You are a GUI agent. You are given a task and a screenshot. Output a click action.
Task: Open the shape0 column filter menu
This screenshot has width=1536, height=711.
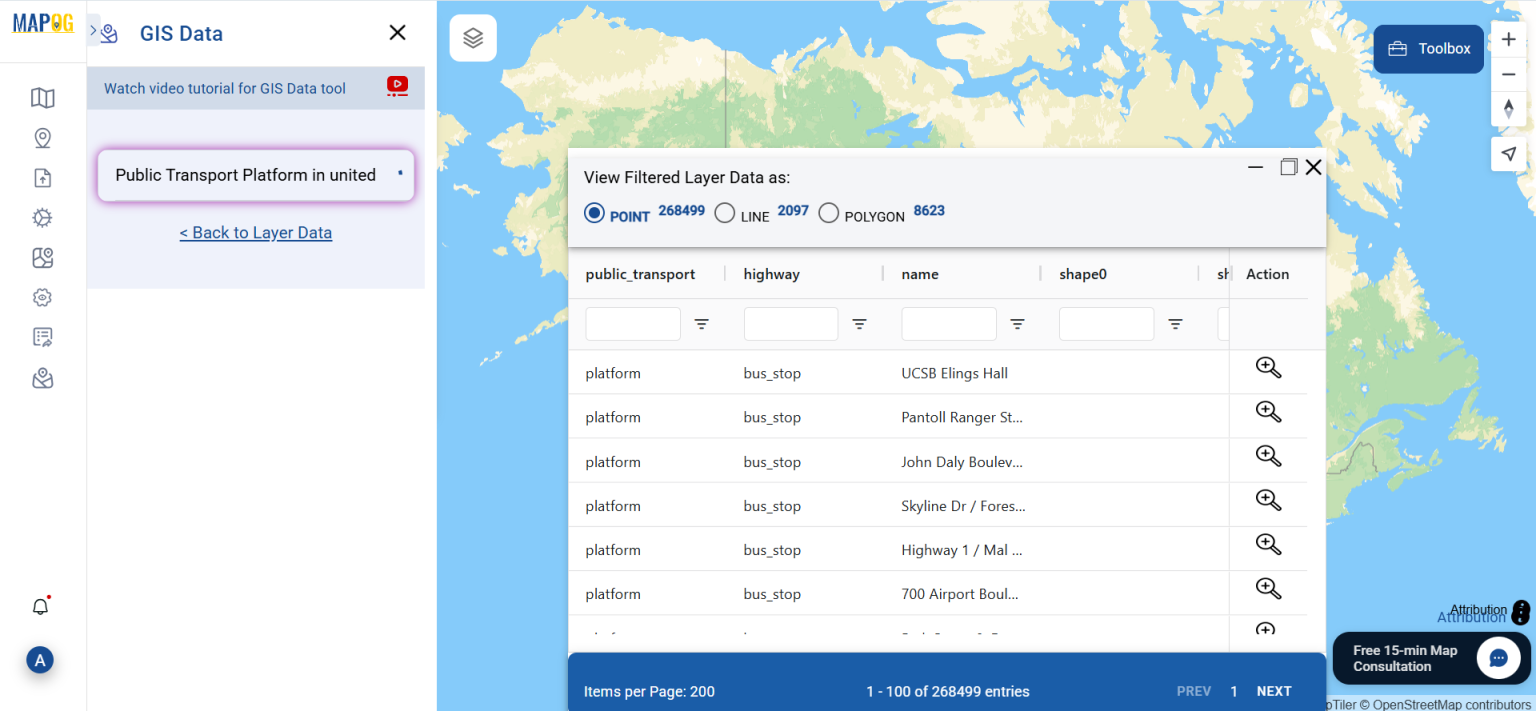[x=1174, y=324]
